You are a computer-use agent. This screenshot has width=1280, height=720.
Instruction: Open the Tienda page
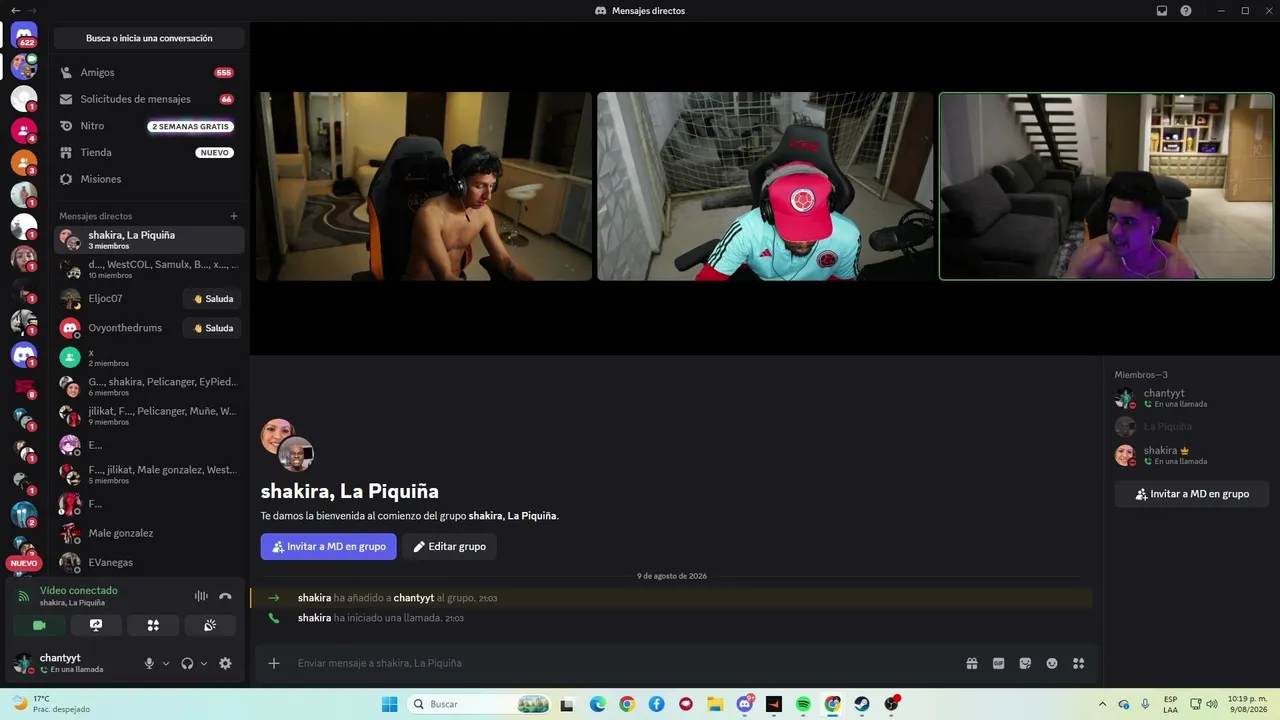pos(149,152)
